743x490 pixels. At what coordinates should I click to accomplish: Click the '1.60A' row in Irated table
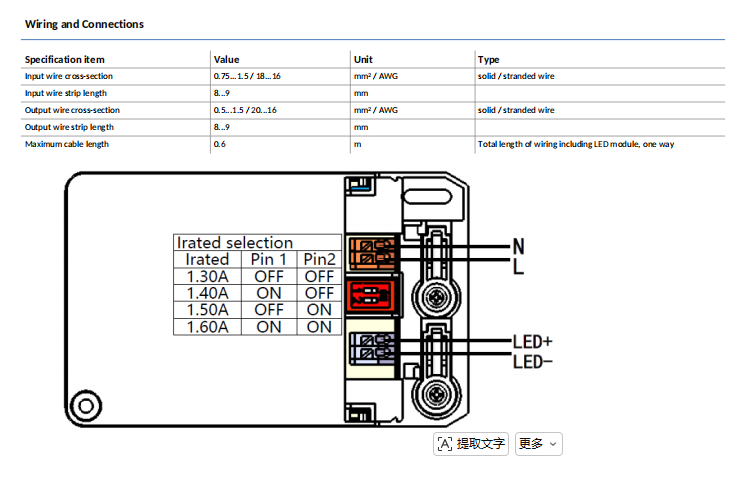(257, 327)
